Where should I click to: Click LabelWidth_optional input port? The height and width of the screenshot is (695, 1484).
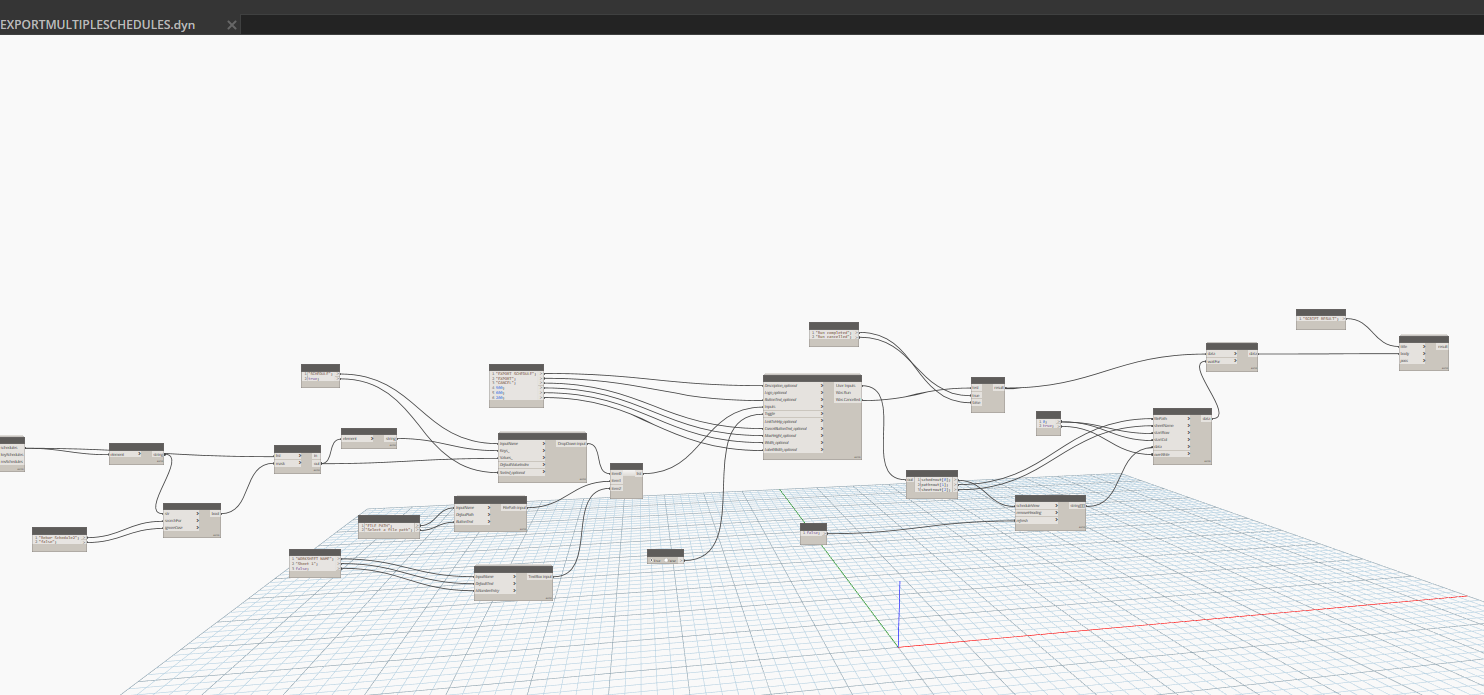(x=794, y=449)
